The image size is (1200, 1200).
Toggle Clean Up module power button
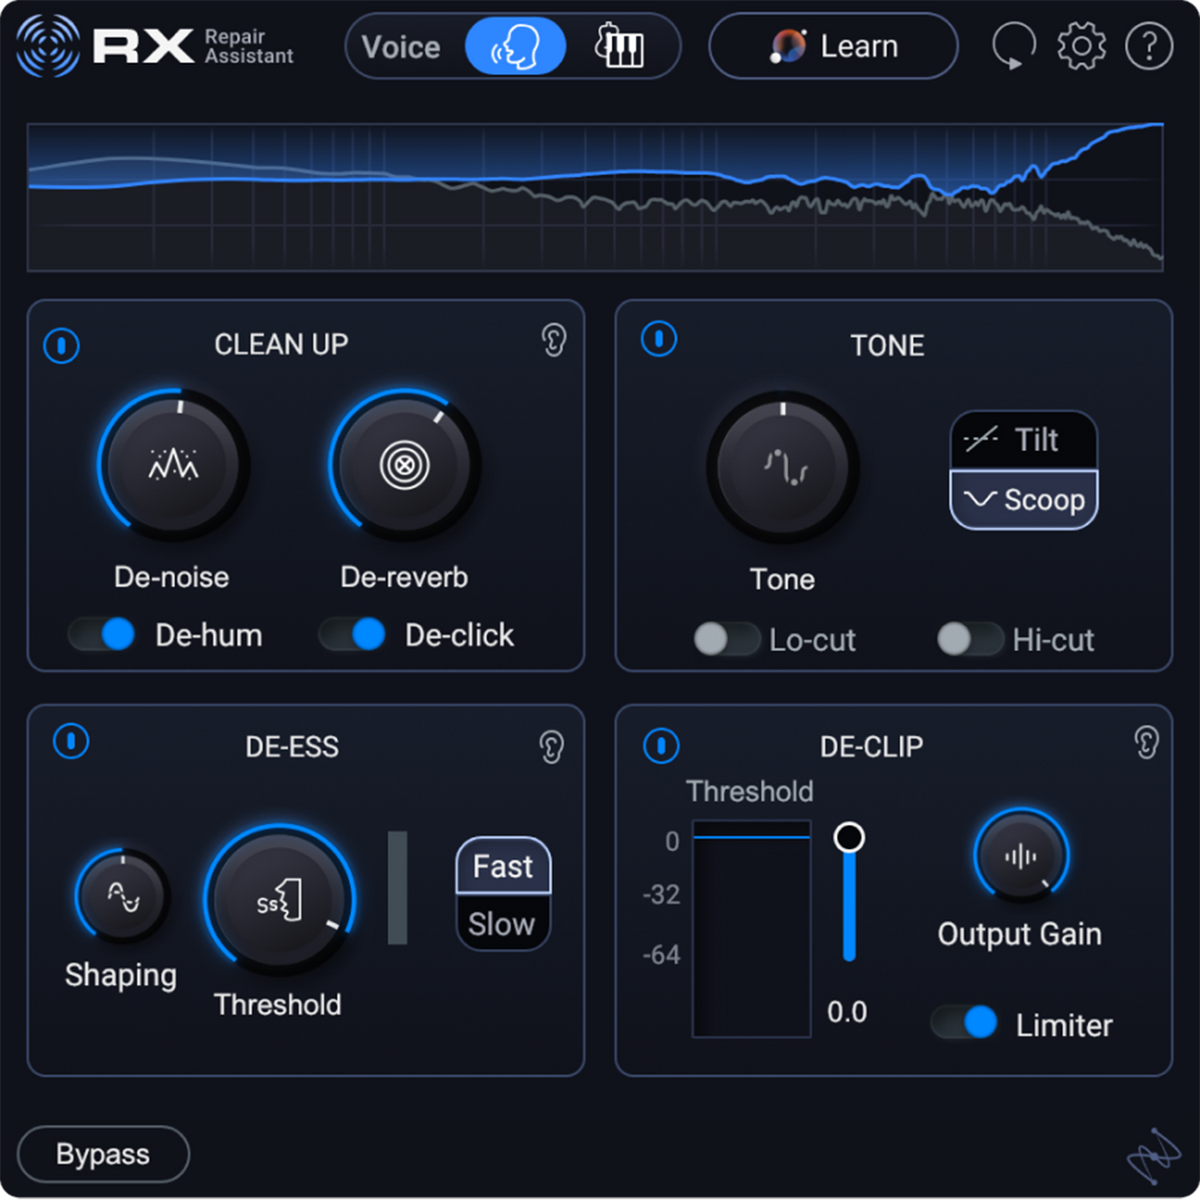click(62, 346)
